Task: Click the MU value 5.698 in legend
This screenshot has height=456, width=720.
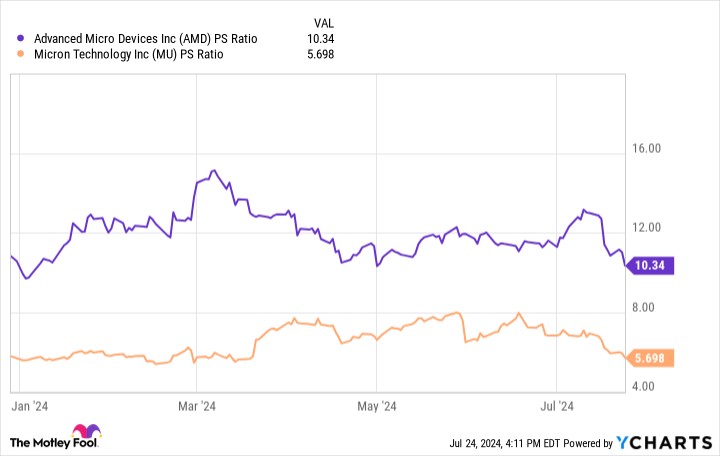Action: pyautogui.click(x=320, y=54)
